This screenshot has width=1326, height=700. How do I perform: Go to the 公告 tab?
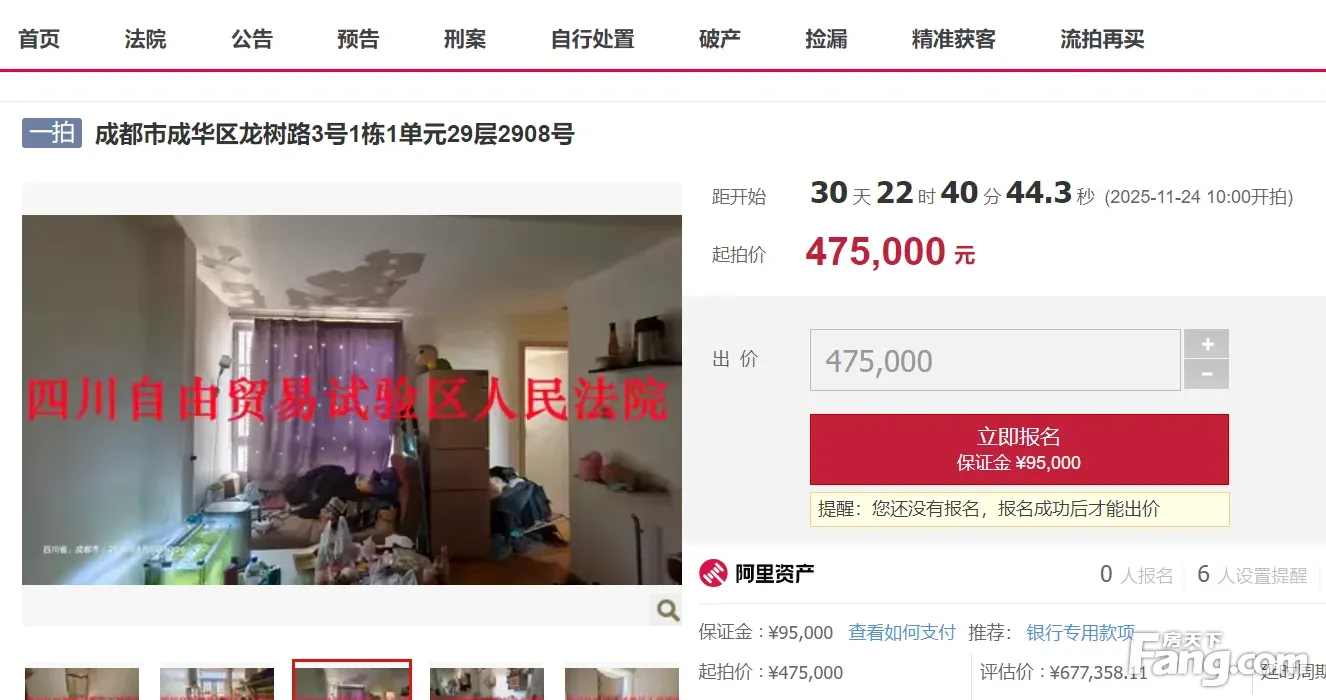click(x=252, y=39)
